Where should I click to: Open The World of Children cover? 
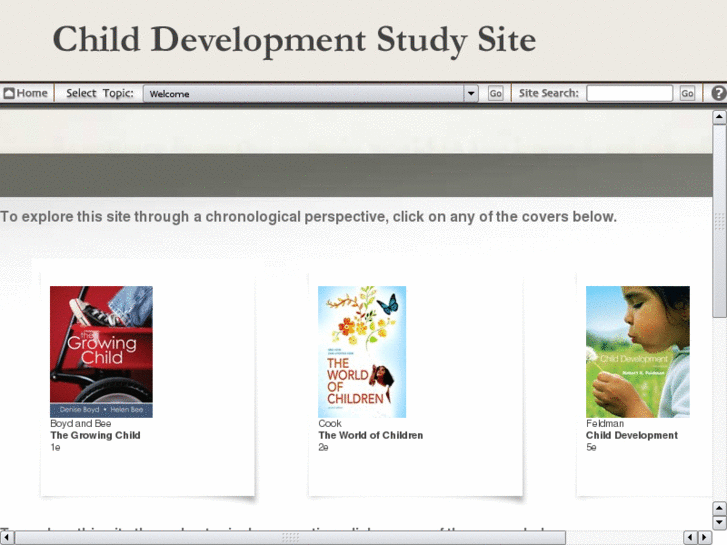362,352
